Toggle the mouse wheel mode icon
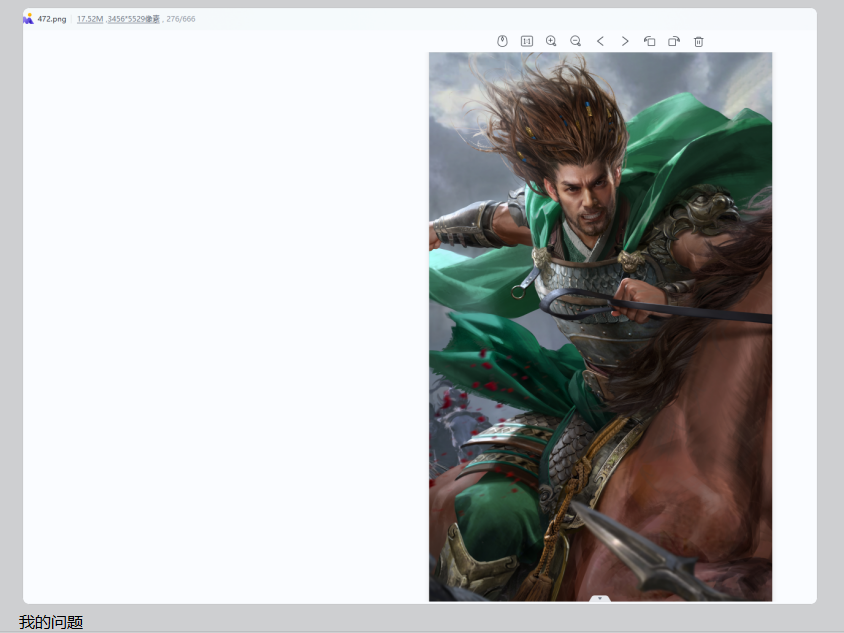Viewport: 844px width, 633px height. [502, 41]
